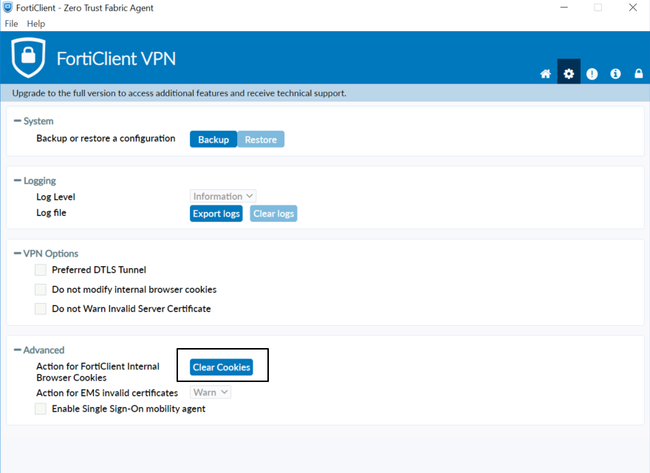Click the FortiClient title bar app icon
The height and width of the screenshot is (473, 650).
[x=7, y=7]
